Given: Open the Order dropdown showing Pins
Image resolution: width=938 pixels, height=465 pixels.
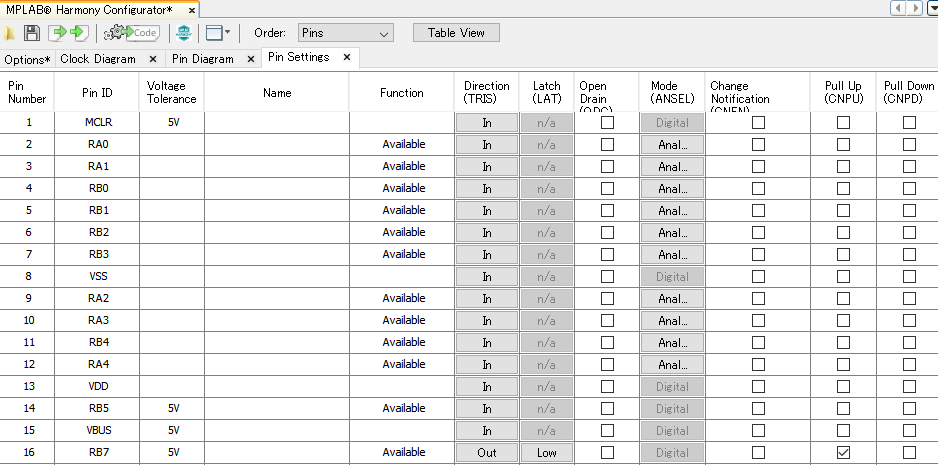Looking at the screenshot, I should pos(345,33).
